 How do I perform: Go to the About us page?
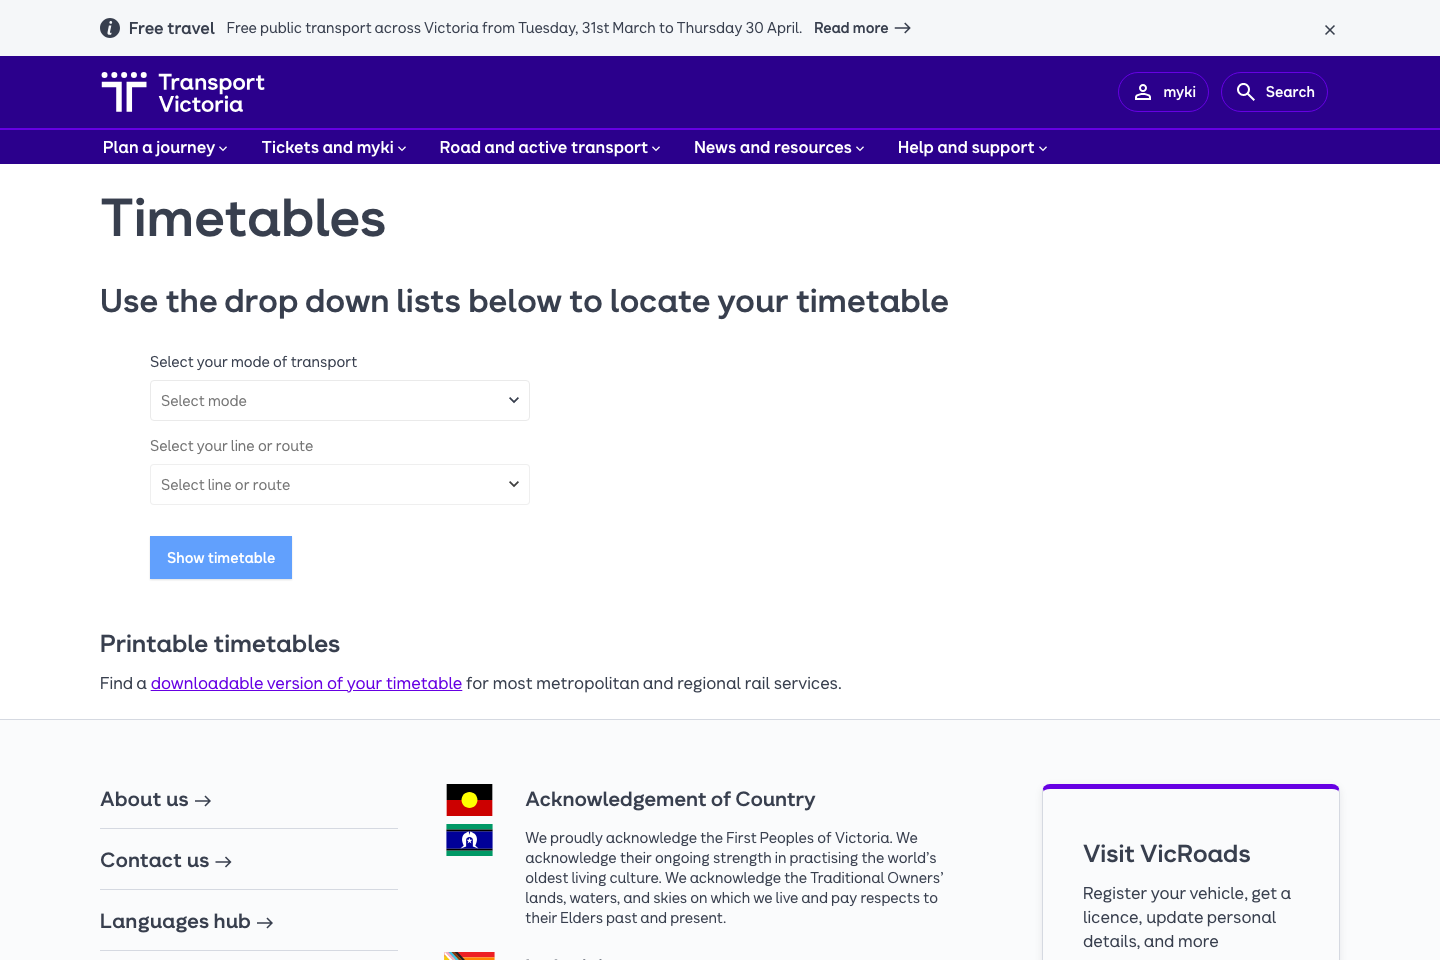pos(156,800)
